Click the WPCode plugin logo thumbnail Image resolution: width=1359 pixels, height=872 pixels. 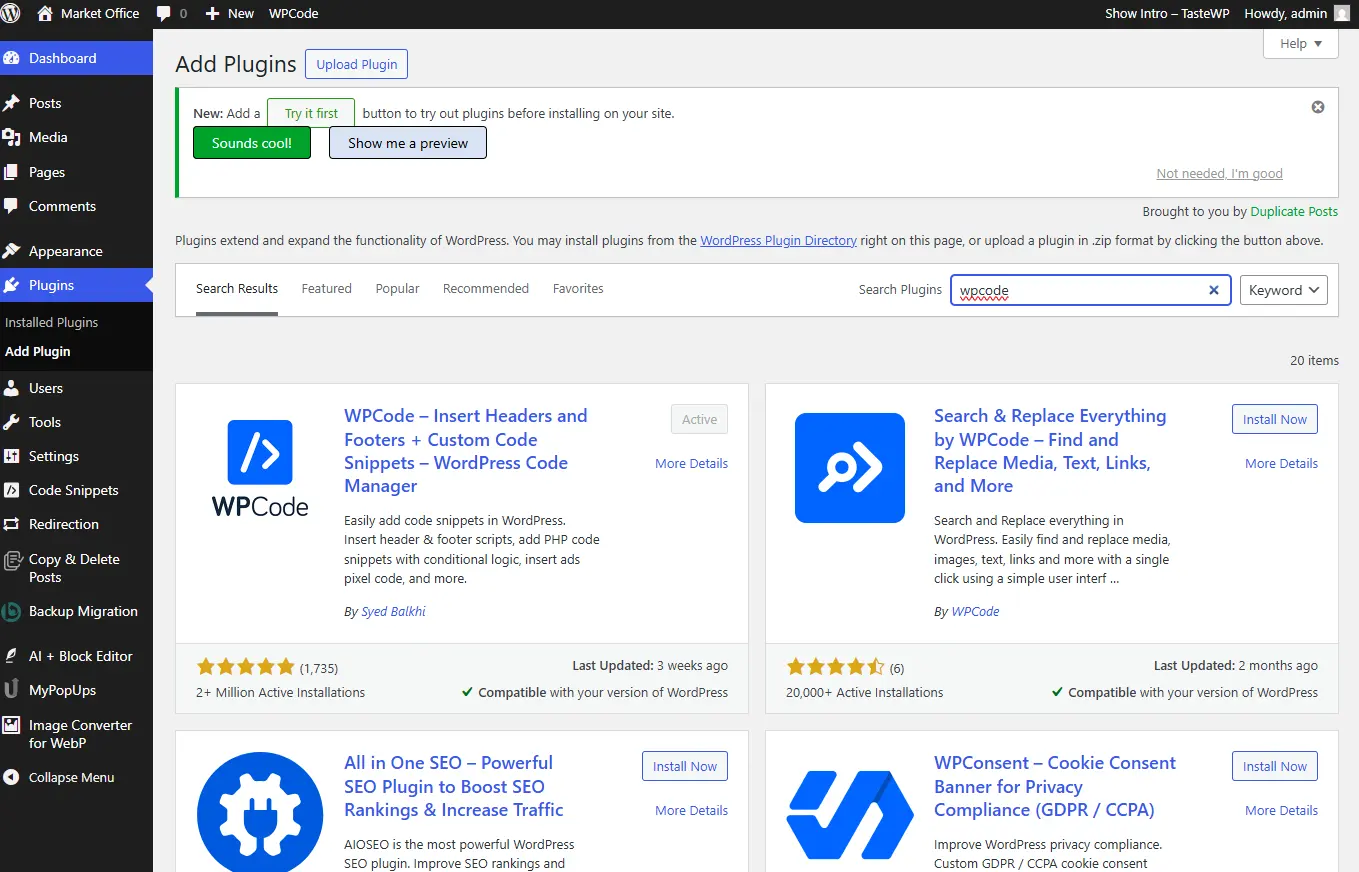[260, 467]
